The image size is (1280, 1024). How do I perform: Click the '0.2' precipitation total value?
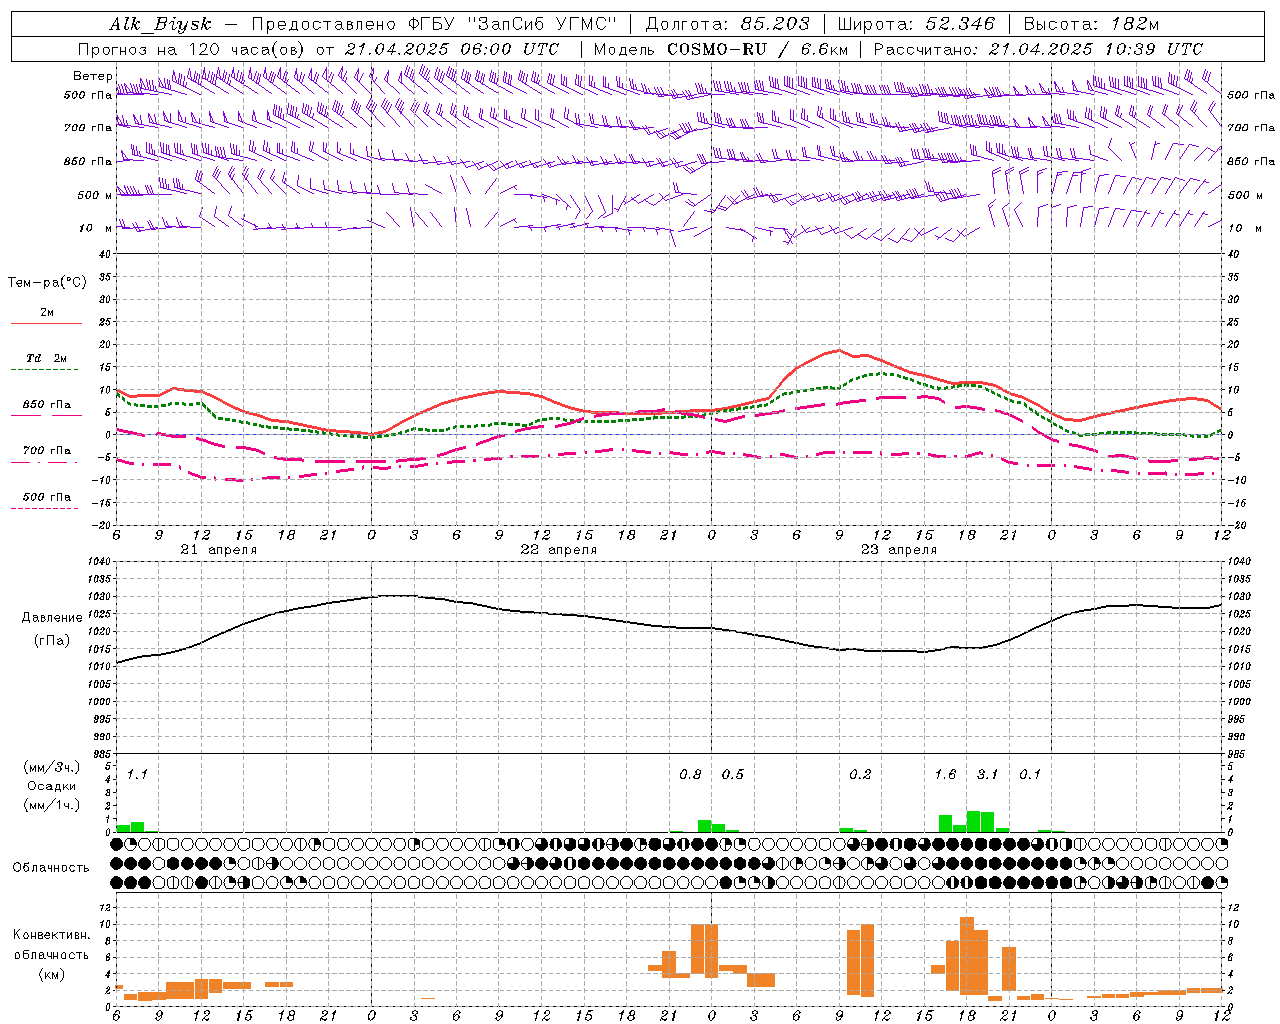(860, 775)
